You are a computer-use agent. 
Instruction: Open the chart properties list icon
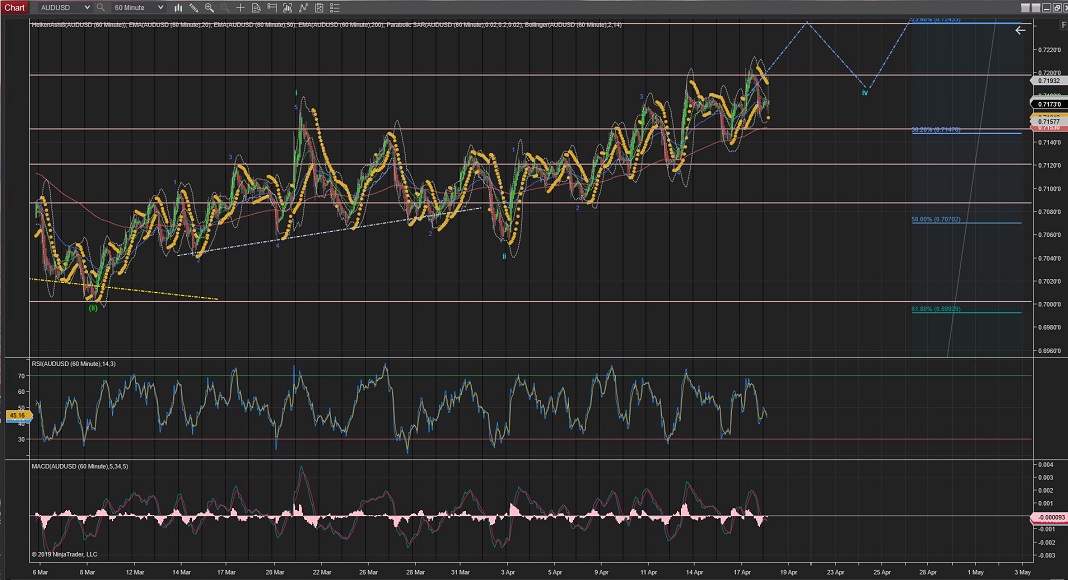[x=334, y=7]
